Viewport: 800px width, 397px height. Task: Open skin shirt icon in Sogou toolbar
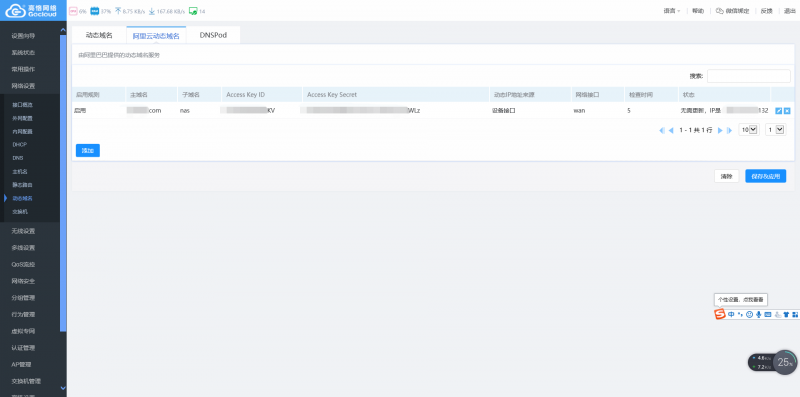[786, 314]
